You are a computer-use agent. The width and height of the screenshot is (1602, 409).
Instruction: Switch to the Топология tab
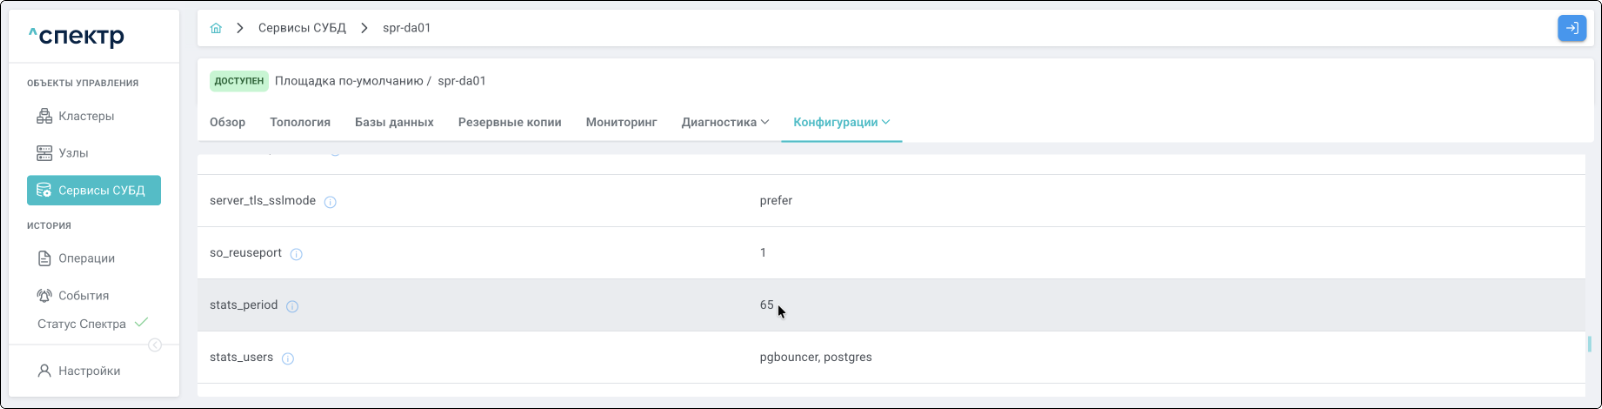[300, 122]
